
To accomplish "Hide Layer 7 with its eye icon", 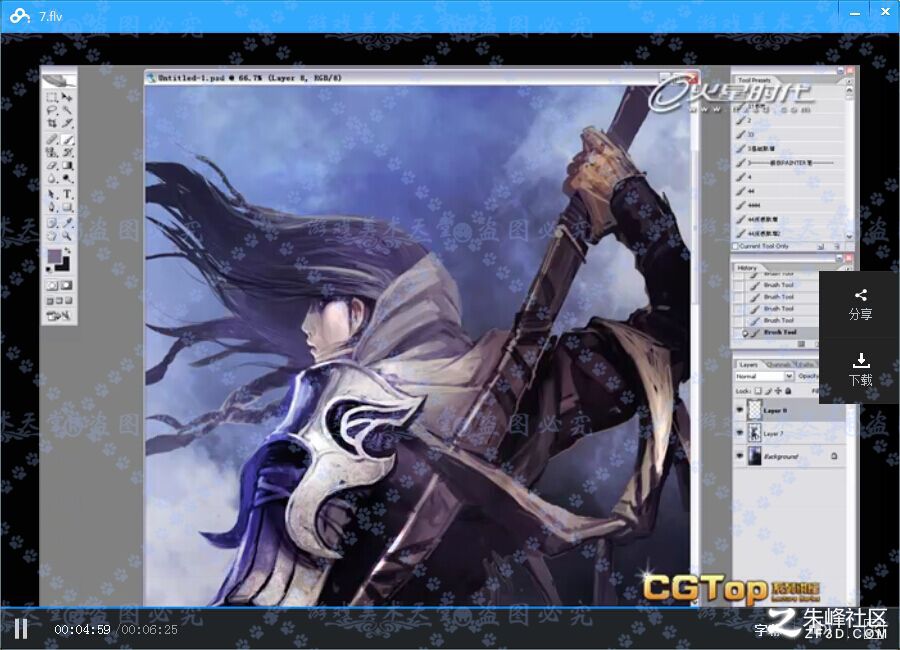I will [739, 433].
